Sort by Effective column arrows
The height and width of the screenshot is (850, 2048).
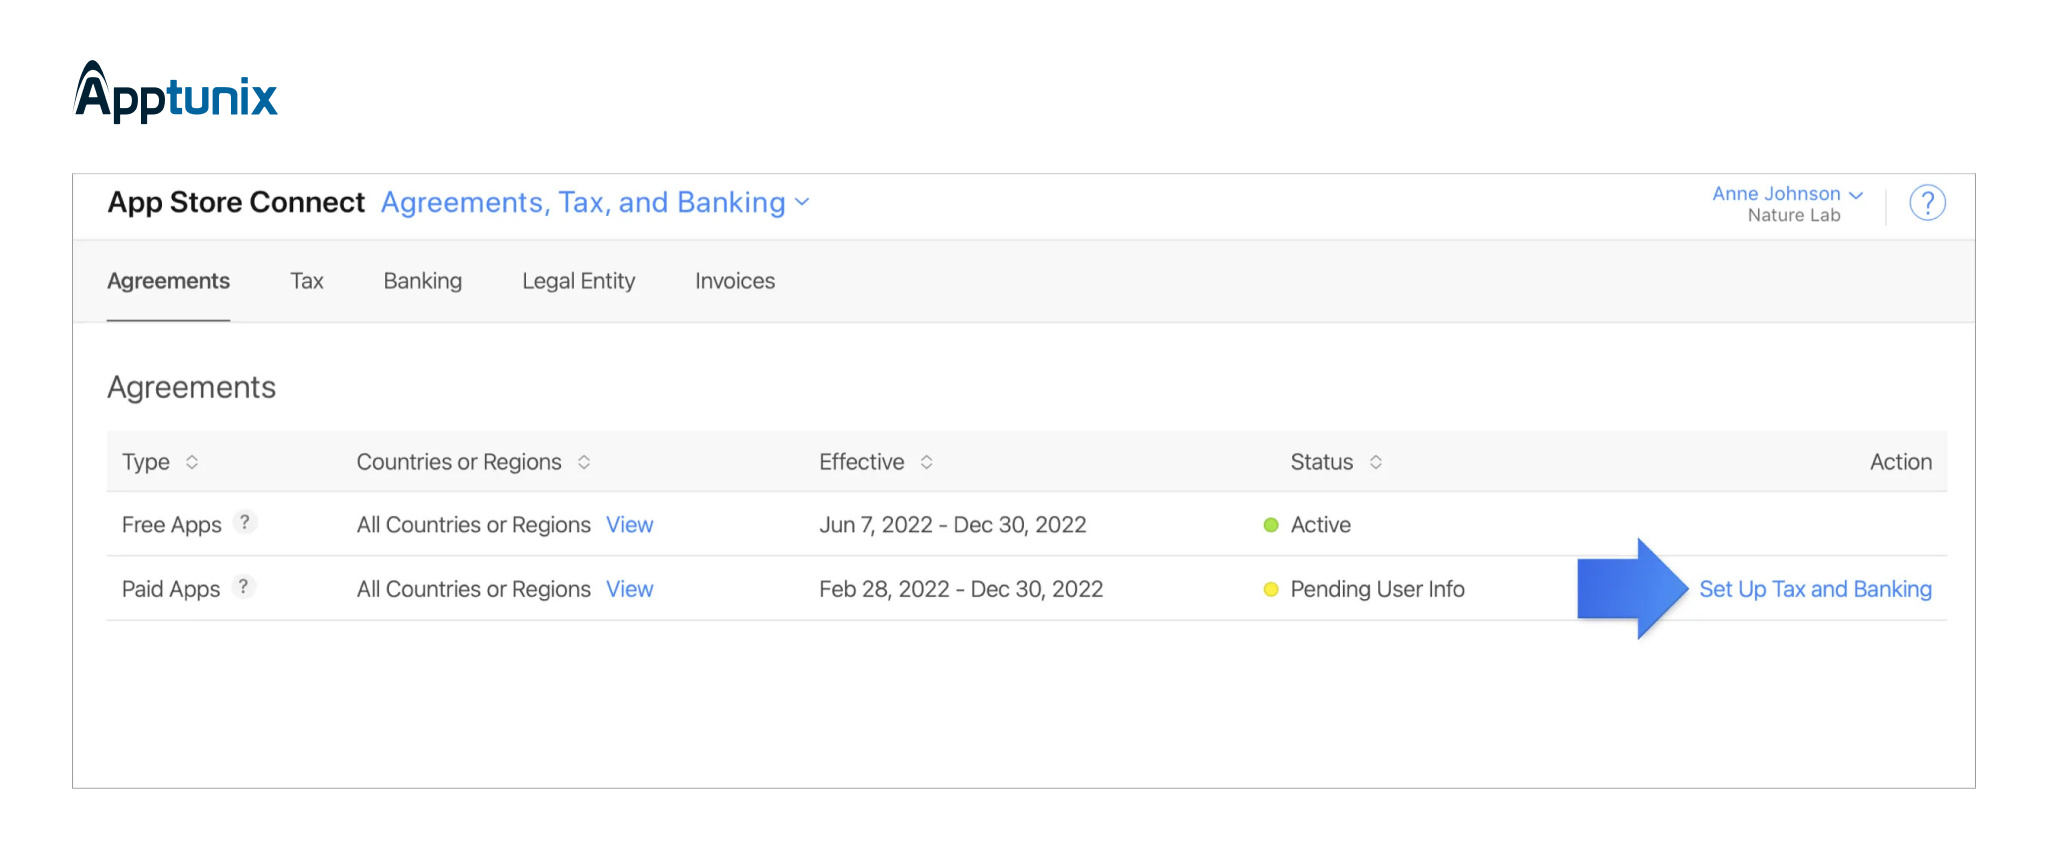[x=927, y=462]
